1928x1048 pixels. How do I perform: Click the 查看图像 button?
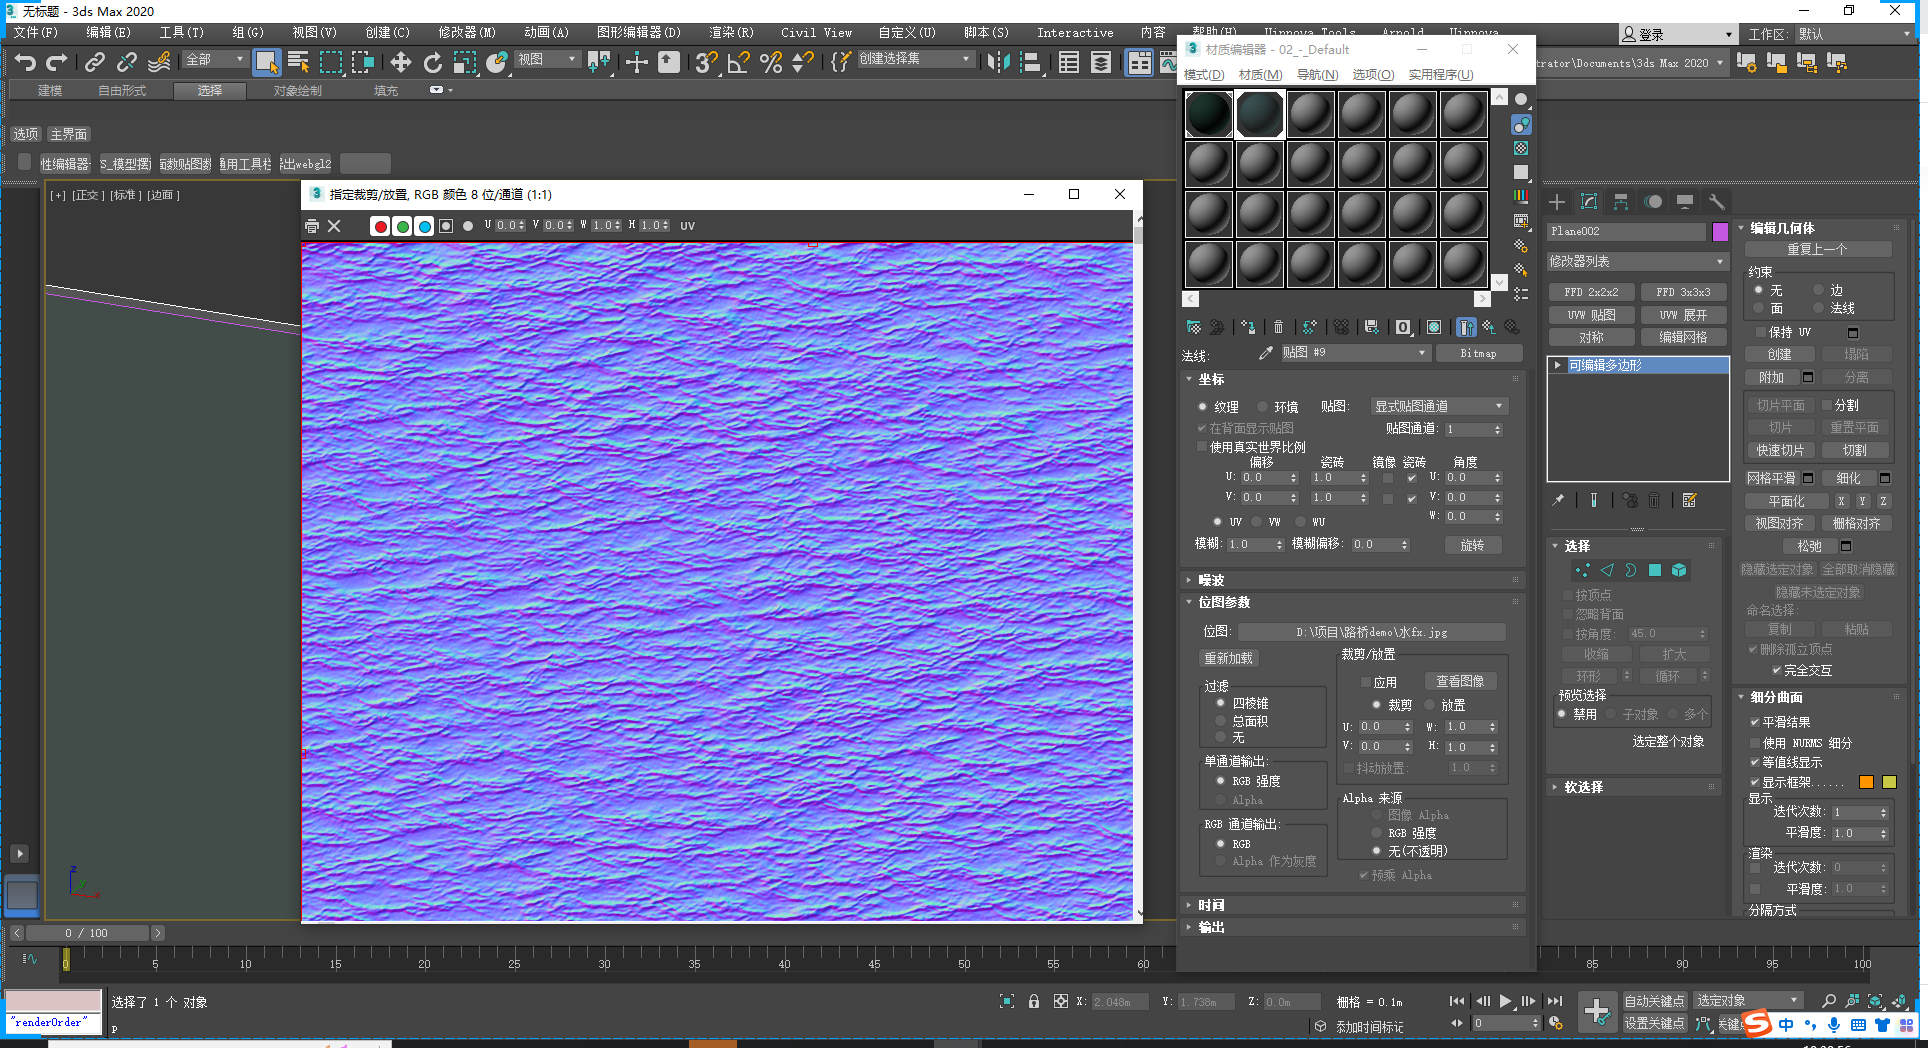[1460, 681]
